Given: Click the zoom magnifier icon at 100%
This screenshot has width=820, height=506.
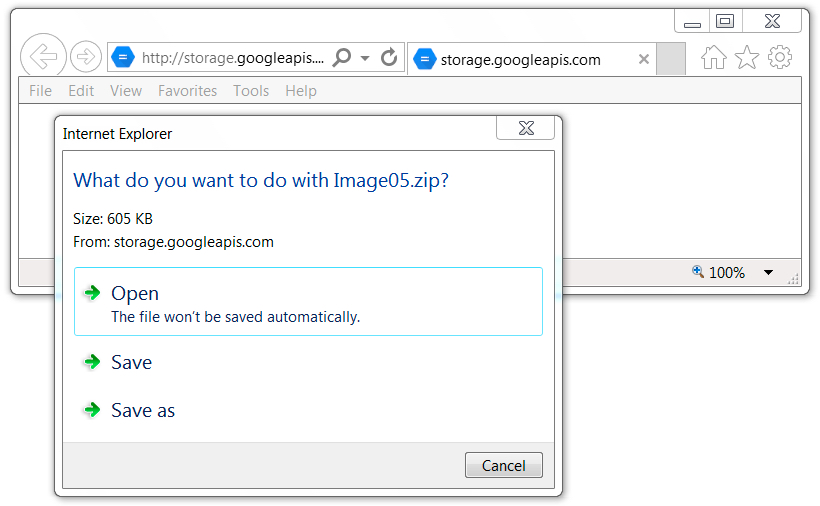Looking at the screenshot, I should (x=698, y=271).
